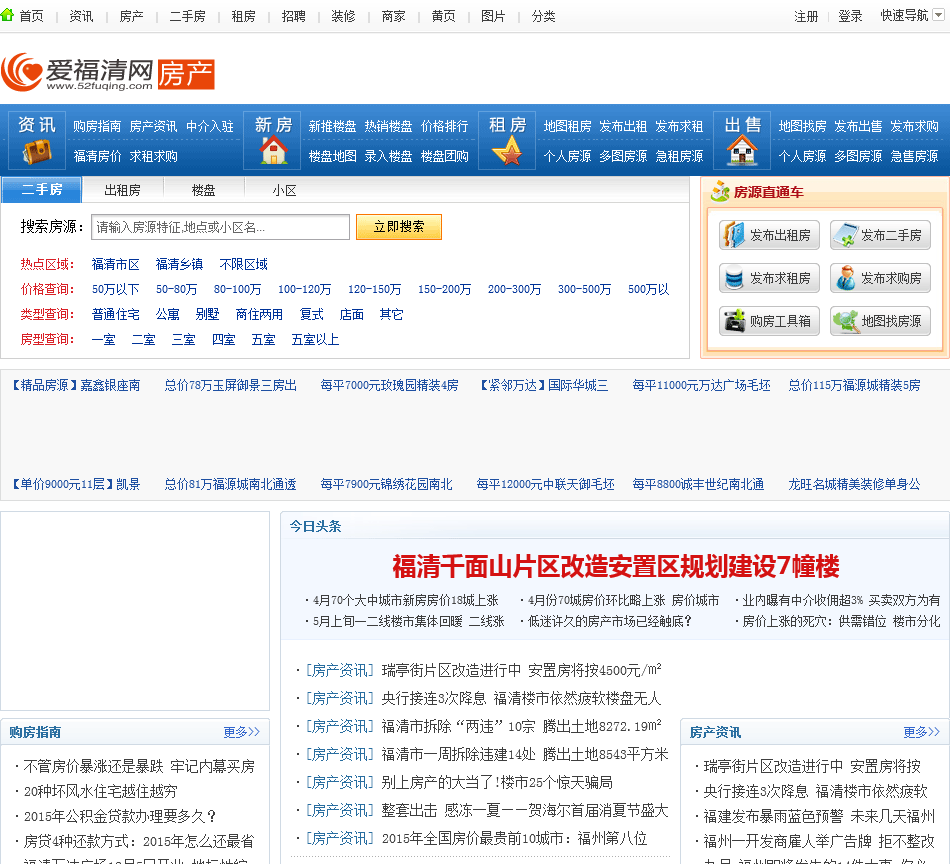Open the 4月70个大中城市新房房价 news item
The width and height of the screenshot is (950, 864).
[x=405, y=600]
